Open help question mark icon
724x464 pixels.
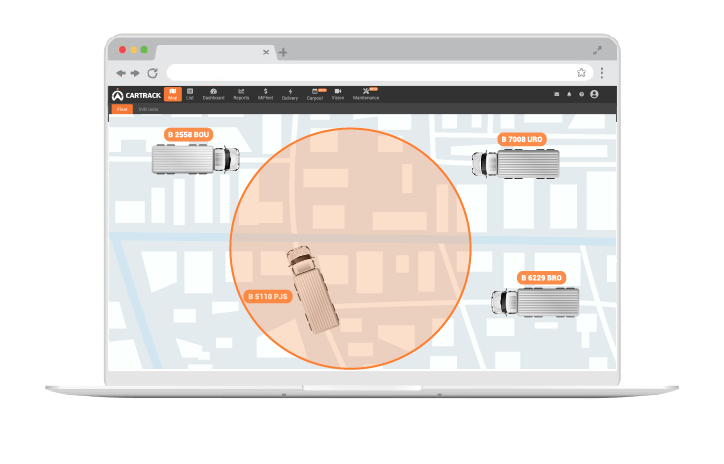[581, 94]
